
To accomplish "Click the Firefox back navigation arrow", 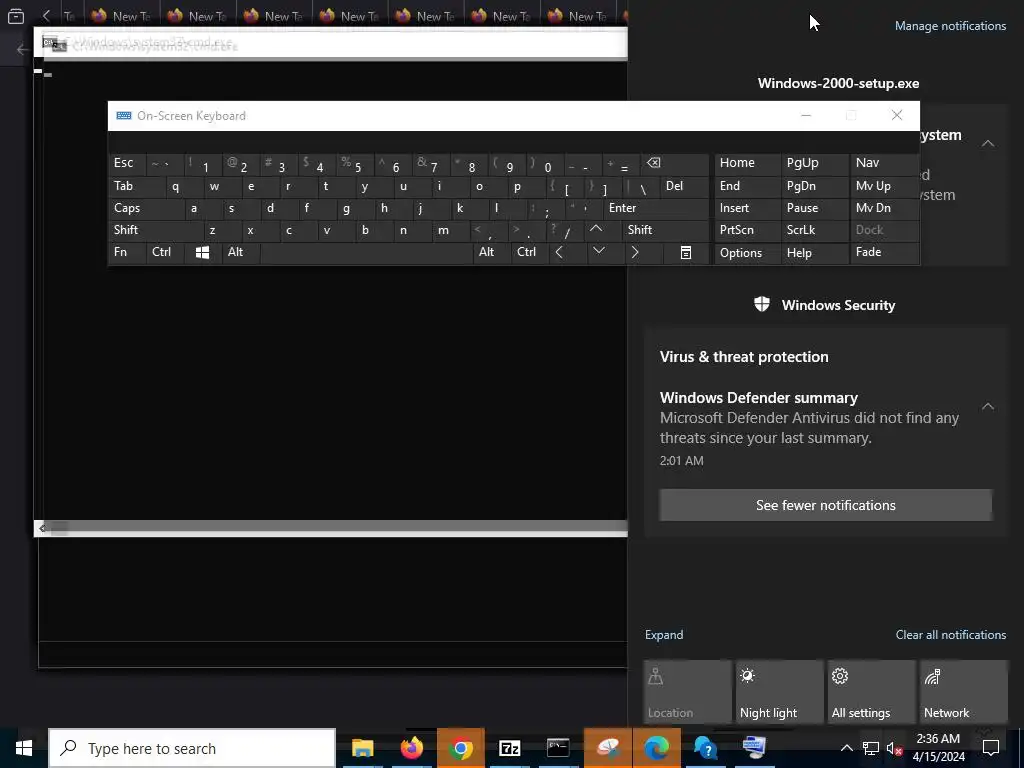I will [23, 49].
